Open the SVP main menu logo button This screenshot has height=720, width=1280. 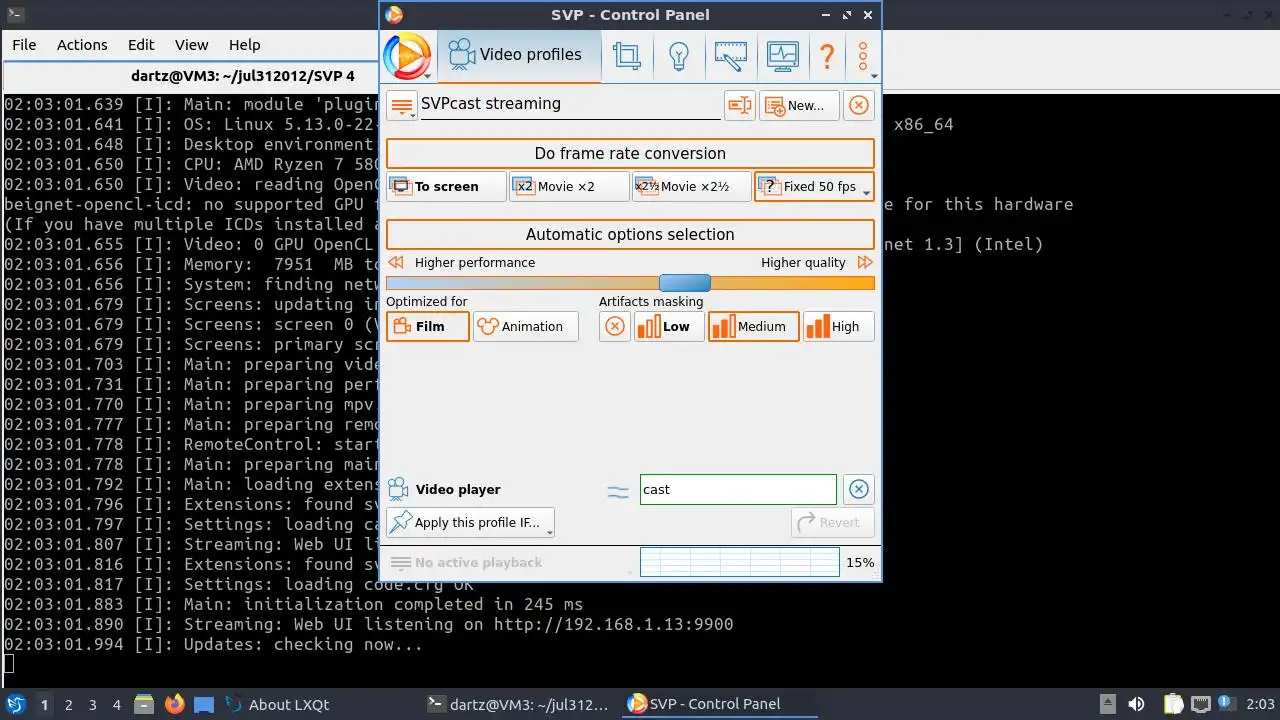[407, 56]
